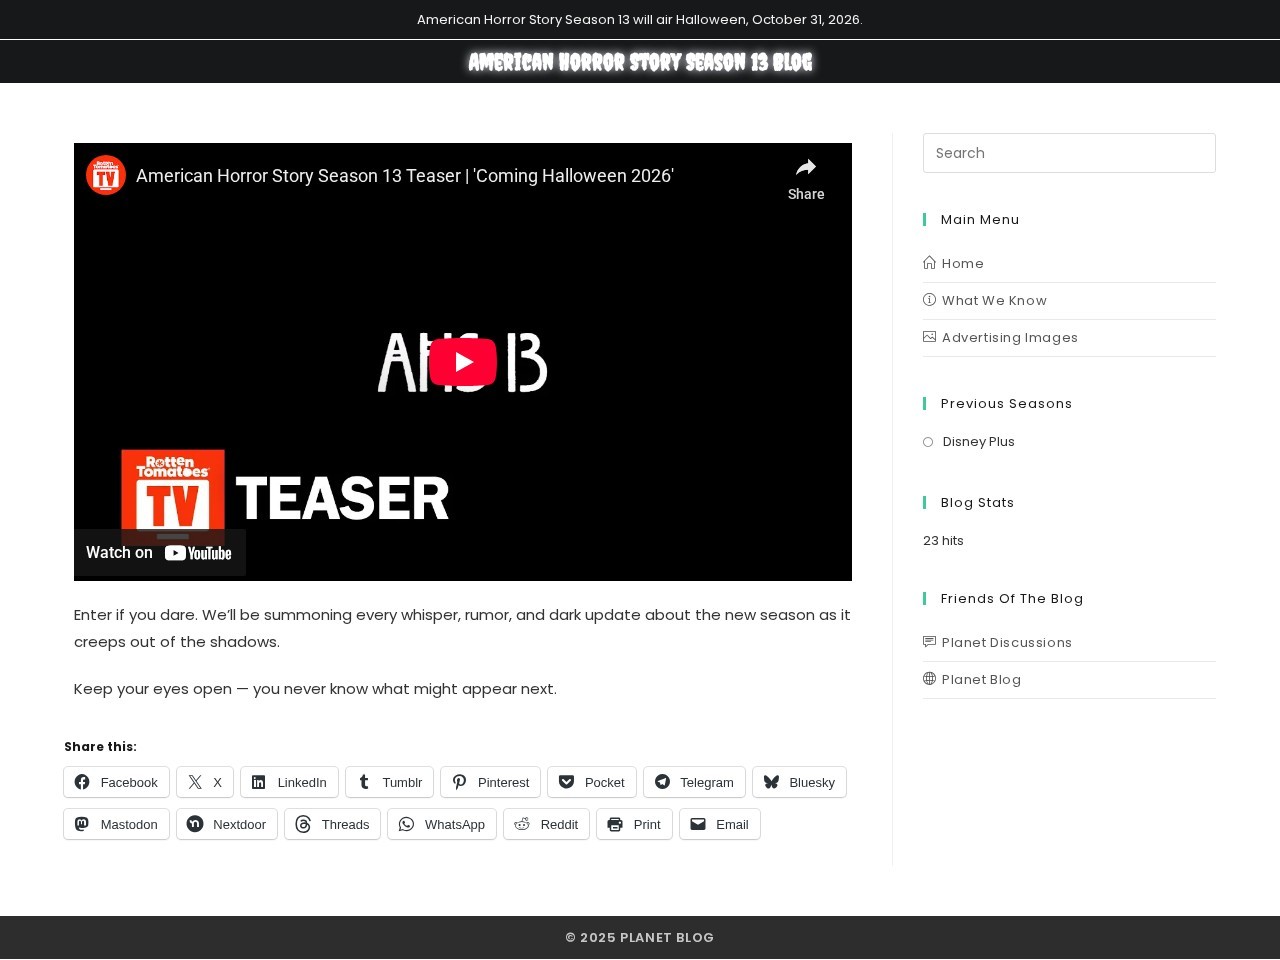Click the Print share button

coord(634,824)
